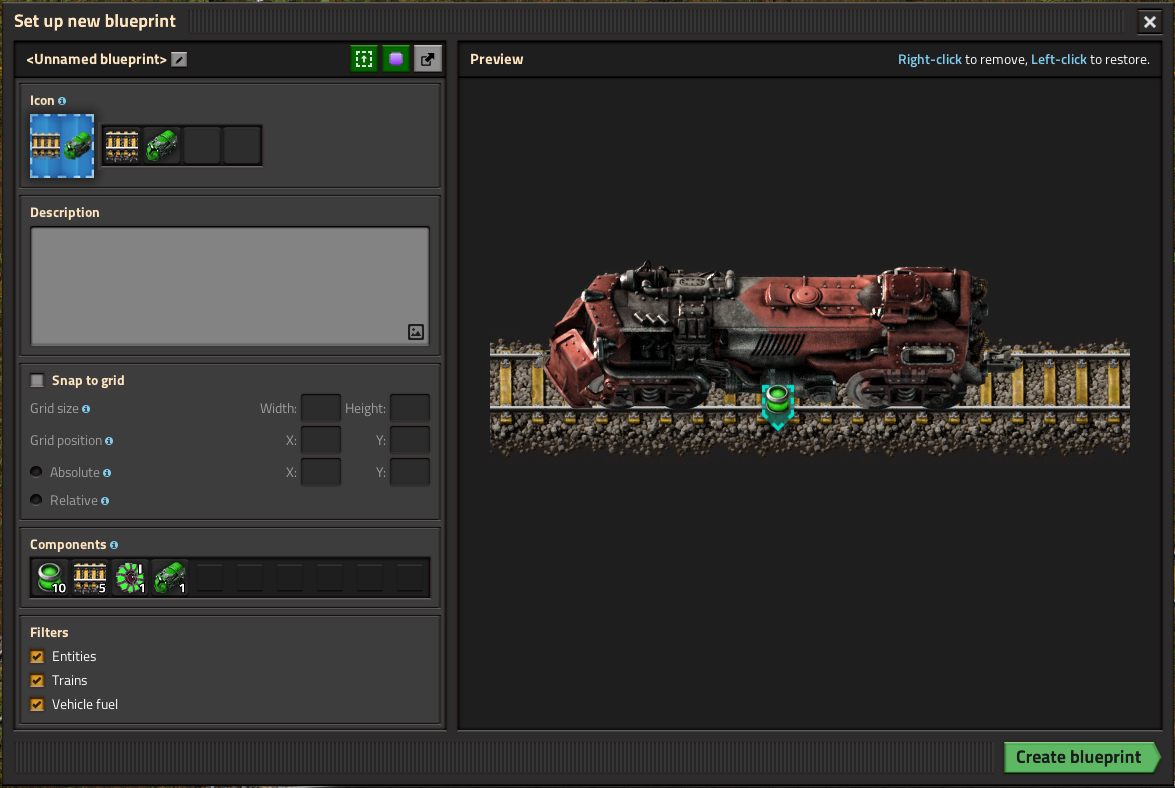Focus the grid Width field

click(321, 408)
